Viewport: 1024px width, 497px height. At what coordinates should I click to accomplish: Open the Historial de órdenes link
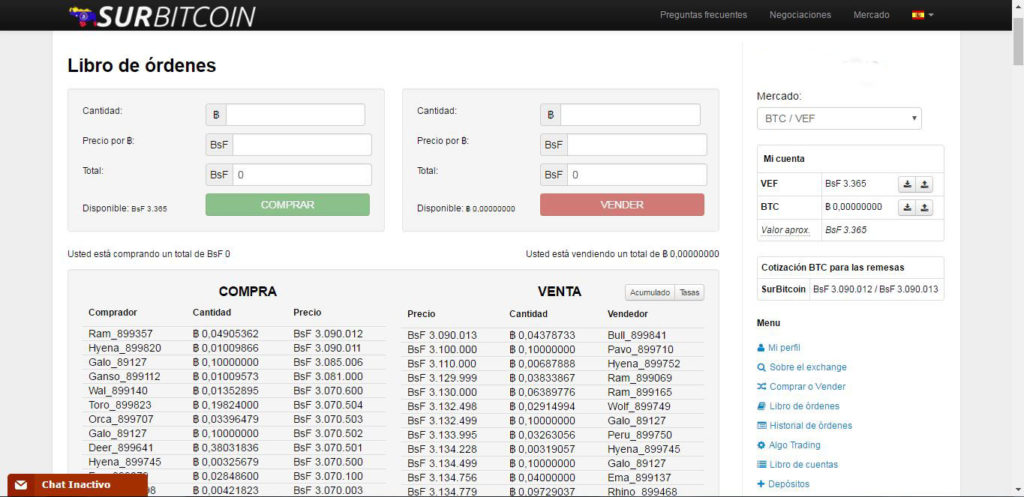pyautogui.click(x=810, y=426)
